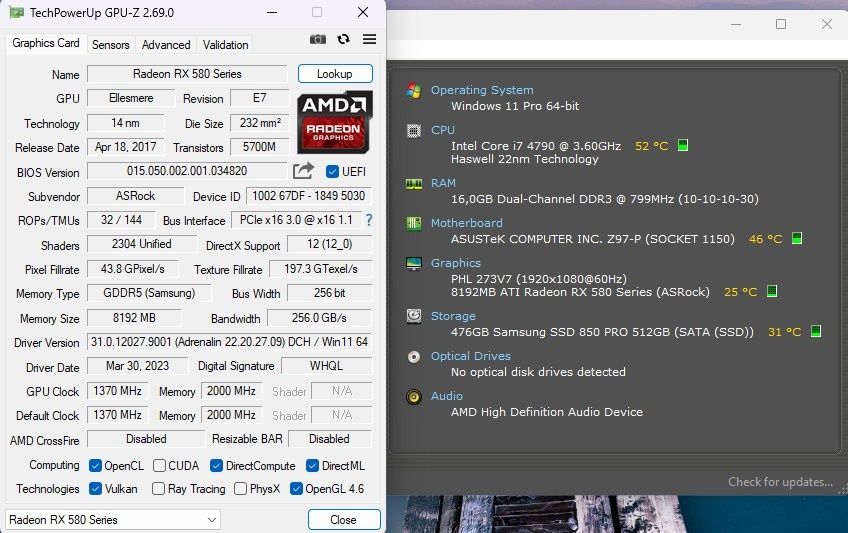The width and height of the screenshot is (848, 533).
Task: Click the Bandwidth 256.0 GB/s field
Action: (x=319, y=318)
